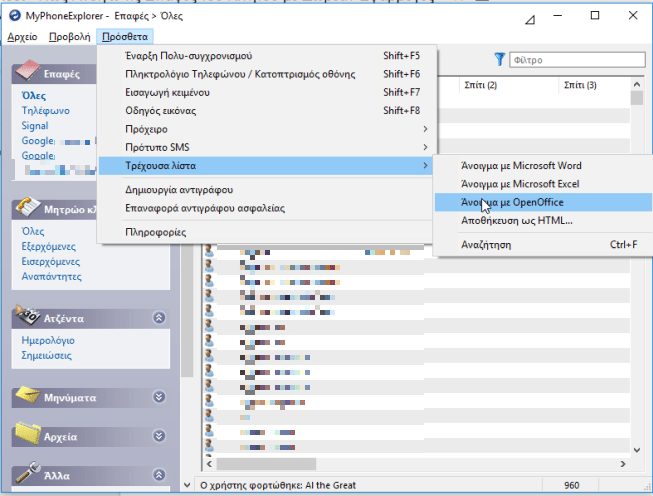Expand the Τρέχουσα λίστα submenu
Image resolution: width=653 pixels, height=496 pixels.
tap(267, 166)
